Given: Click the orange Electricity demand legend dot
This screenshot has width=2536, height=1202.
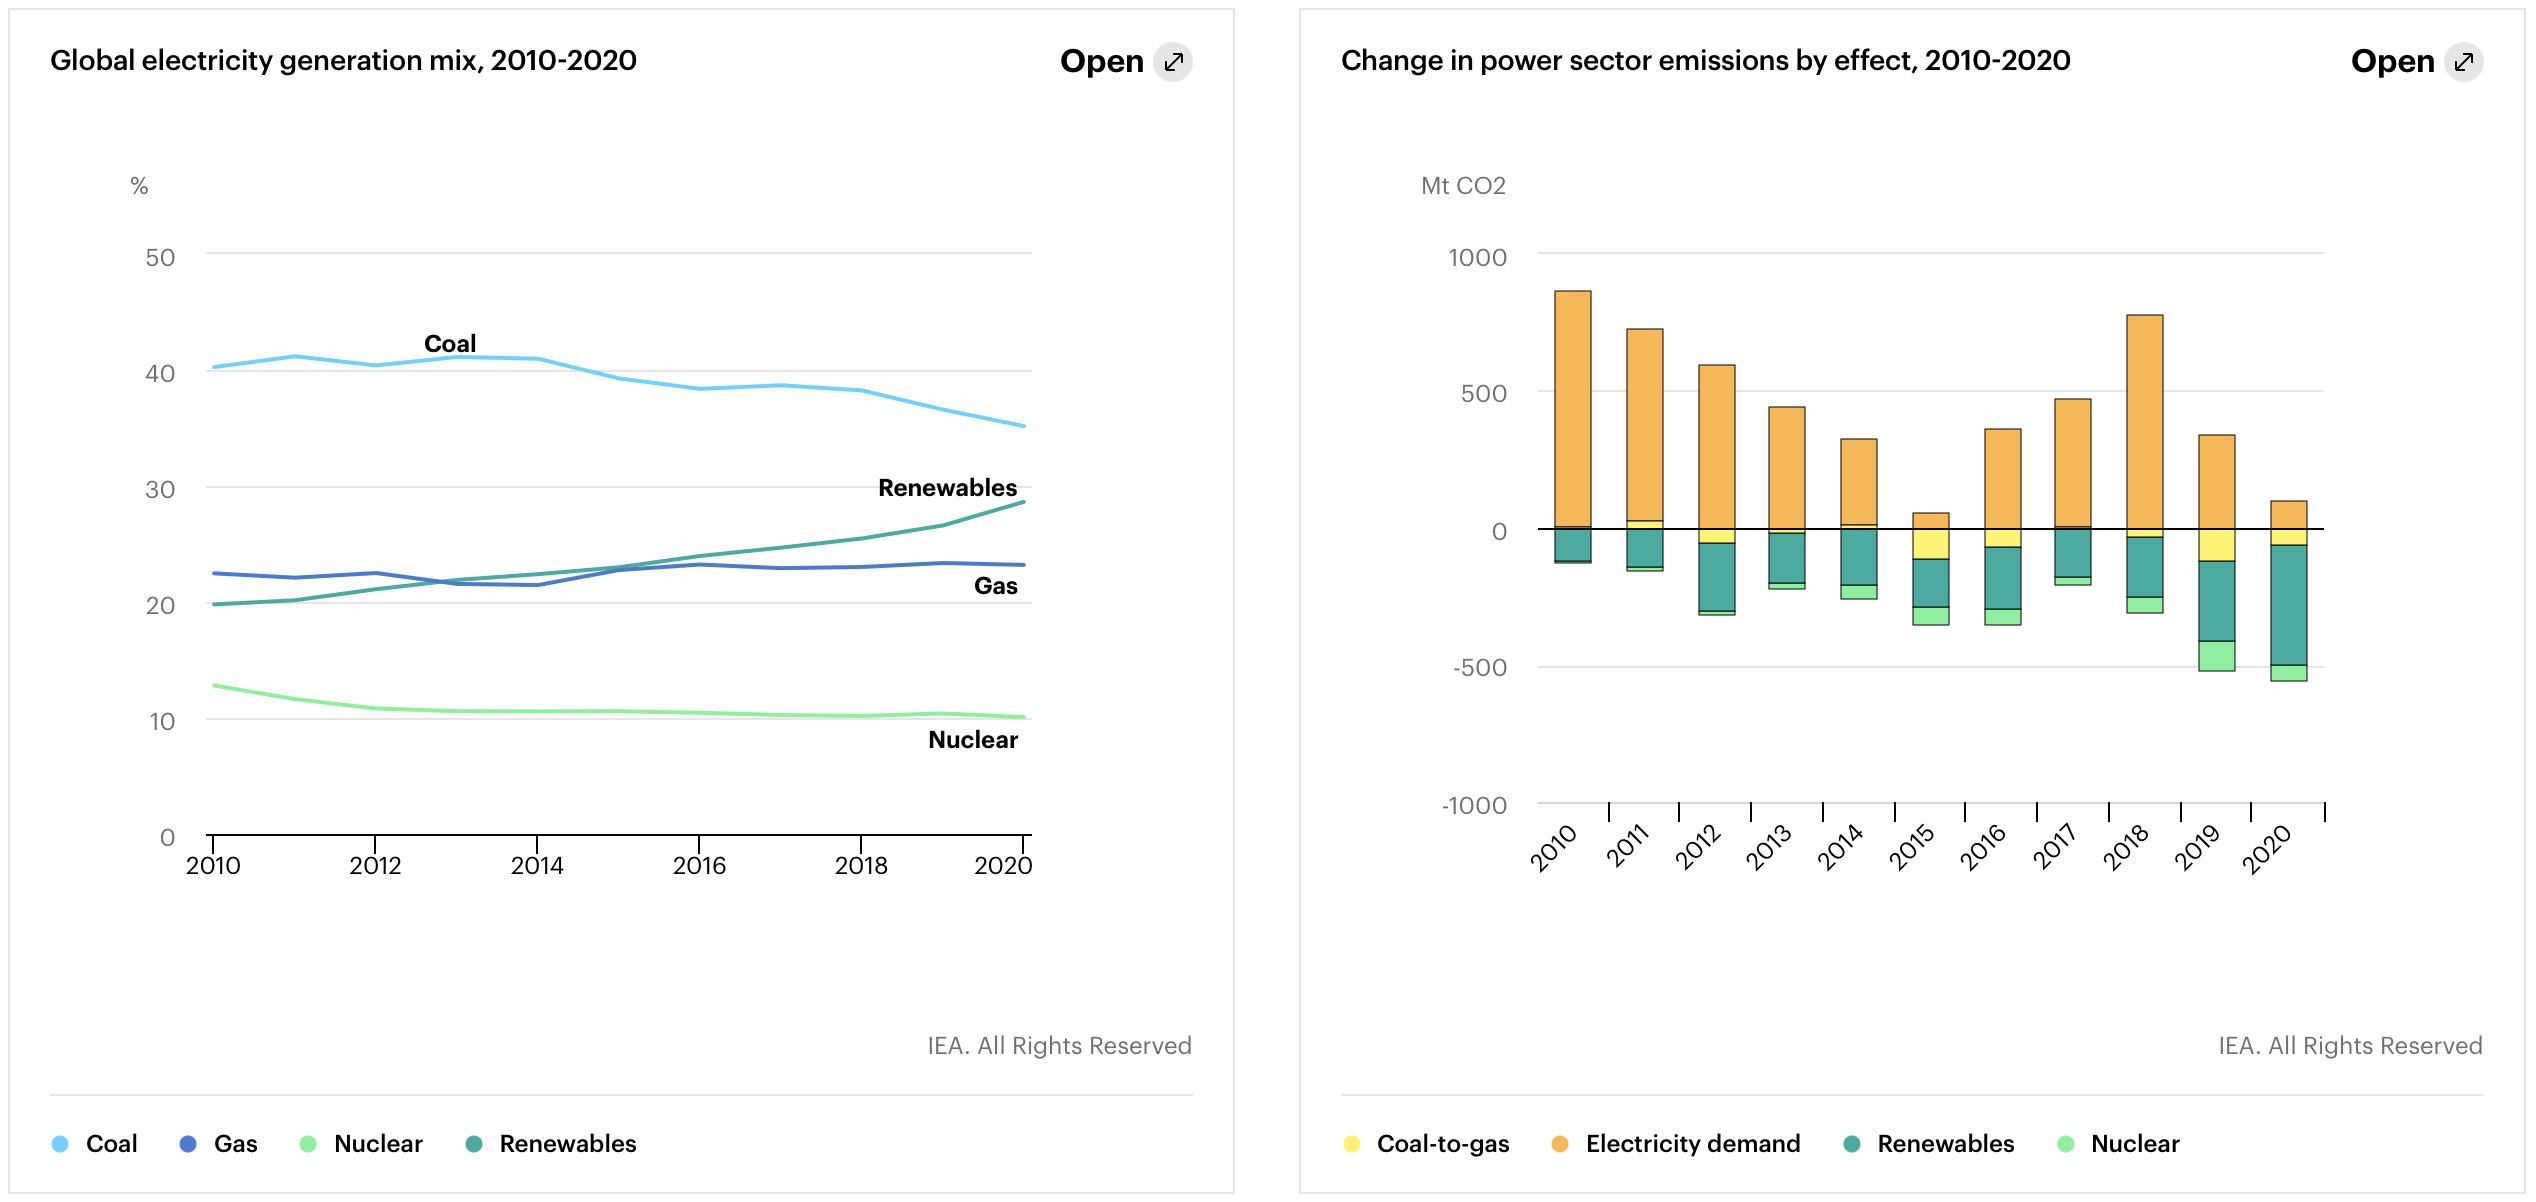Looking at the screenshot, I should (x=1559, y=1144).
